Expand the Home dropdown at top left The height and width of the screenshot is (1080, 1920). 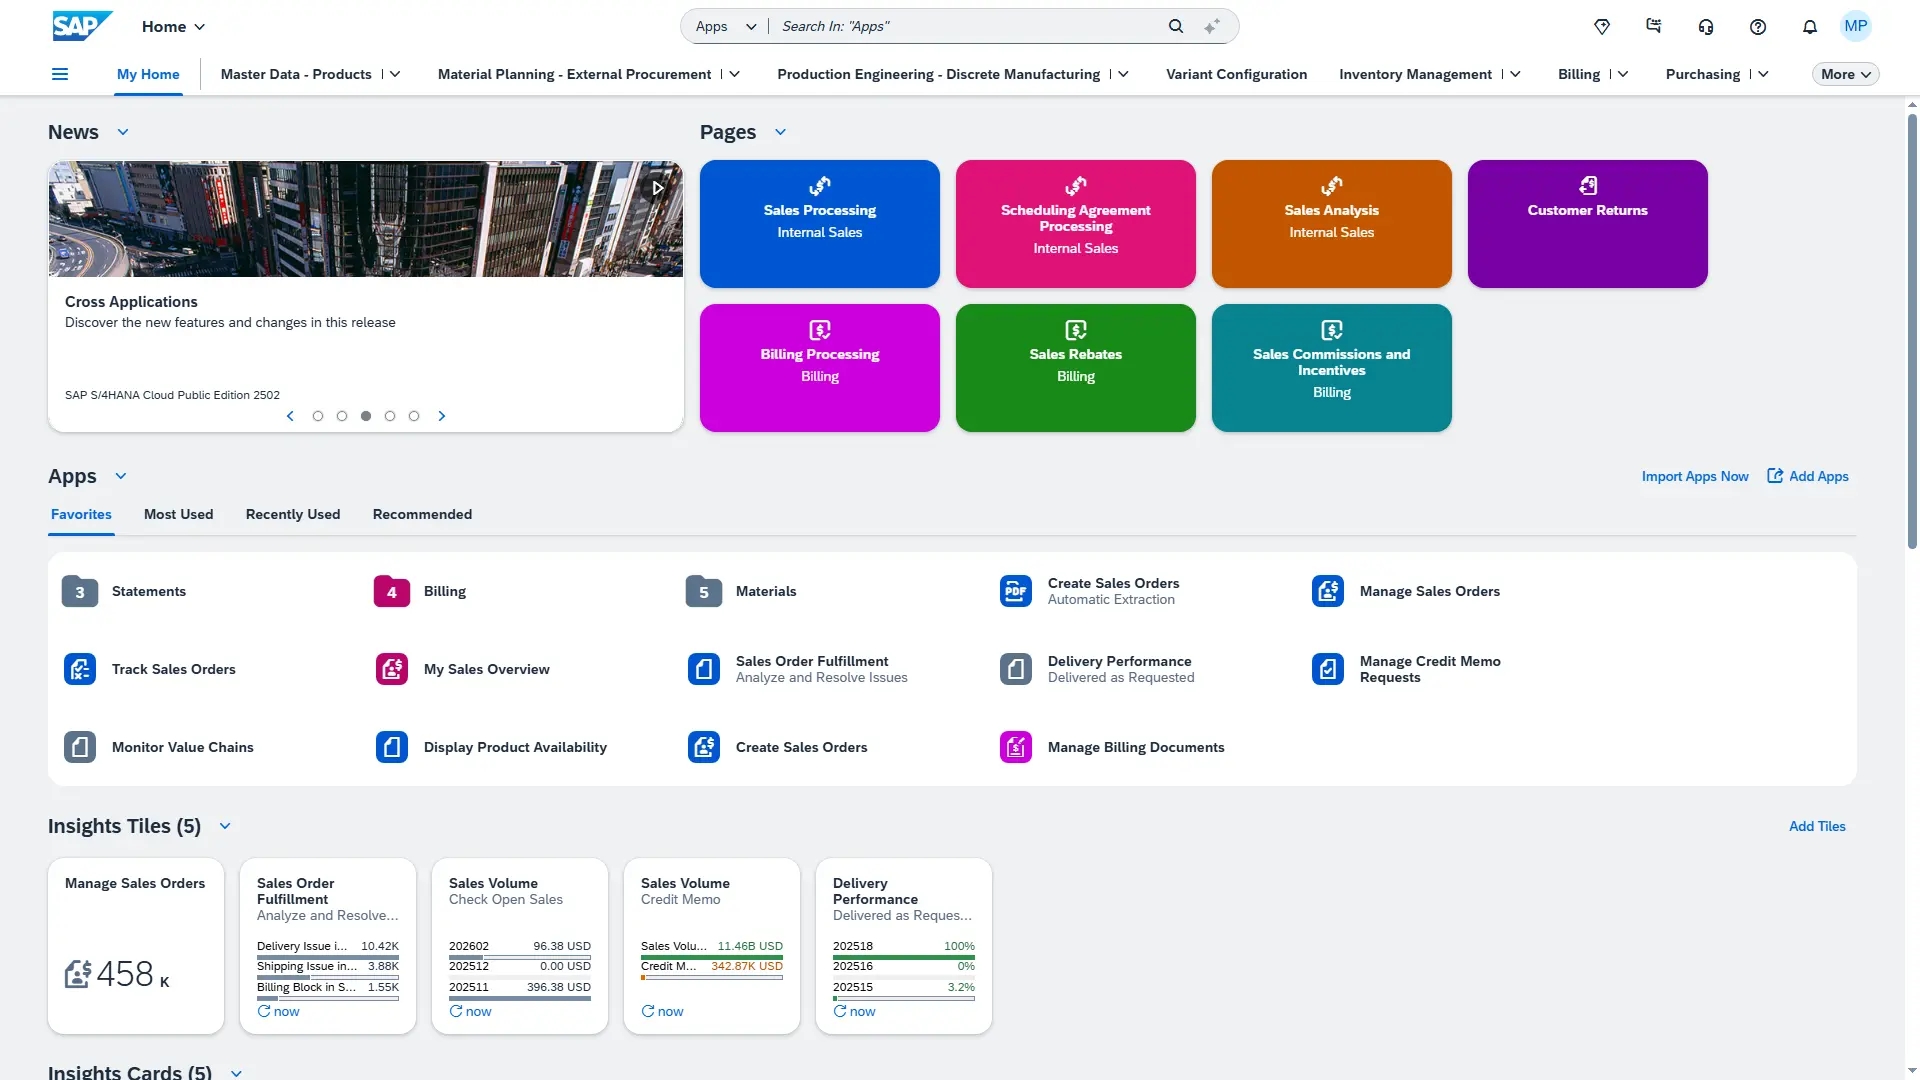172,26
